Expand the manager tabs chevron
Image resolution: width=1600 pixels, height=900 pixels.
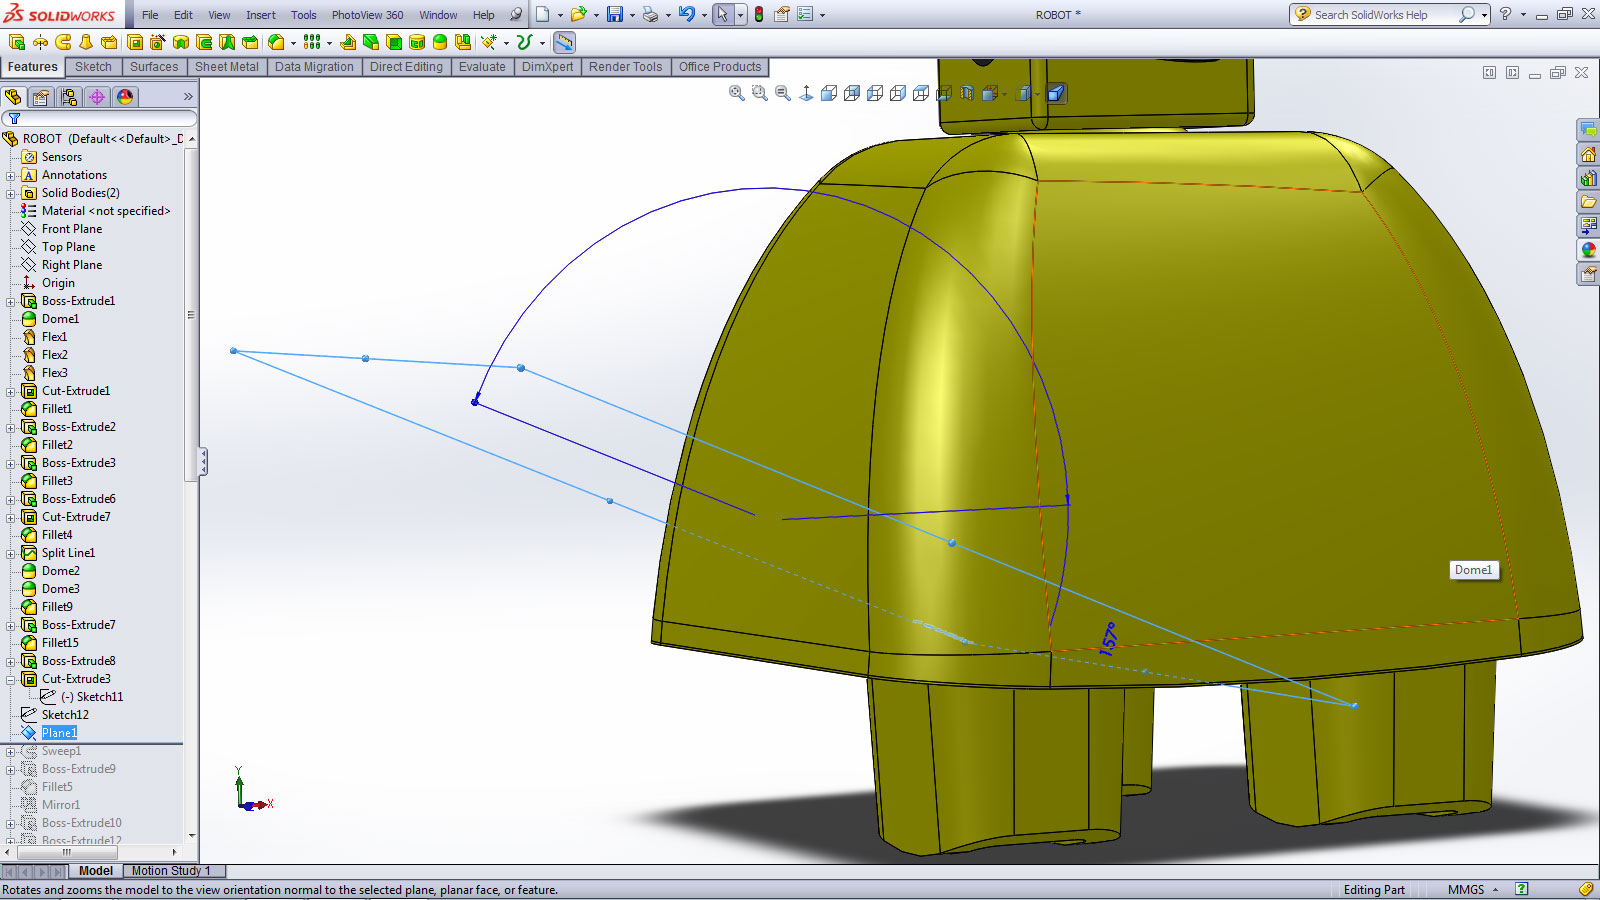[188, 97]
